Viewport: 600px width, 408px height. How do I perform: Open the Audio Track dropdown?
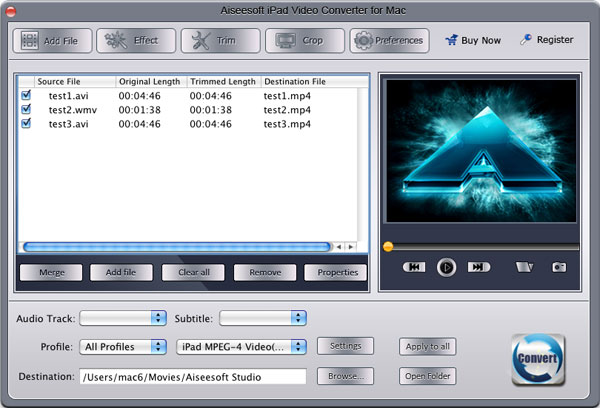[x=123, y=318]
